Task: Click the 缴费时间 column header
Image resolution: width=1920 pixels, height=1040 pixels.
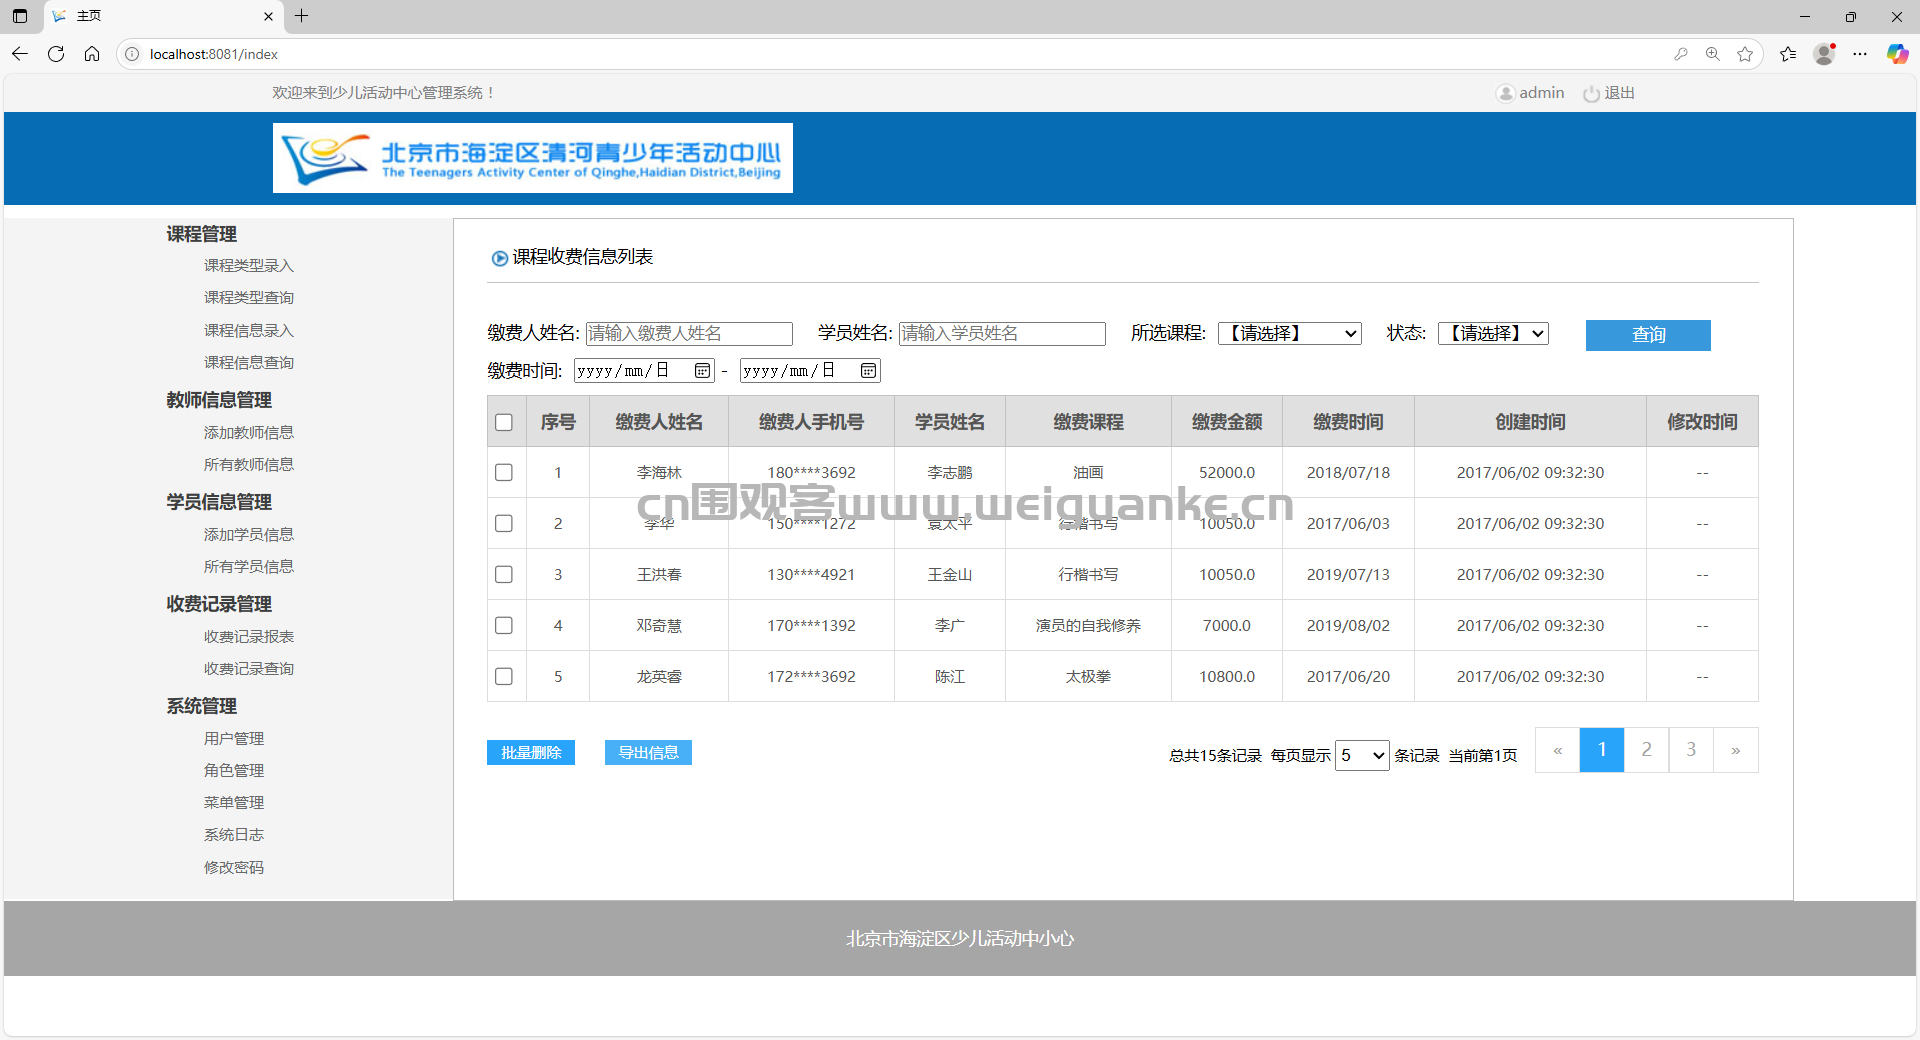Action: (x=1348, y=422)
